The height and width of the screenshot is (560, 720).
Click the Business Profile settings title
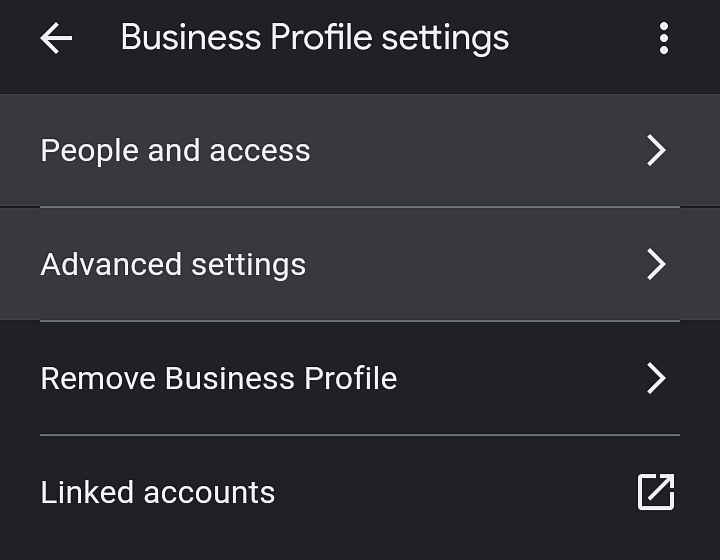pos(315,38)
